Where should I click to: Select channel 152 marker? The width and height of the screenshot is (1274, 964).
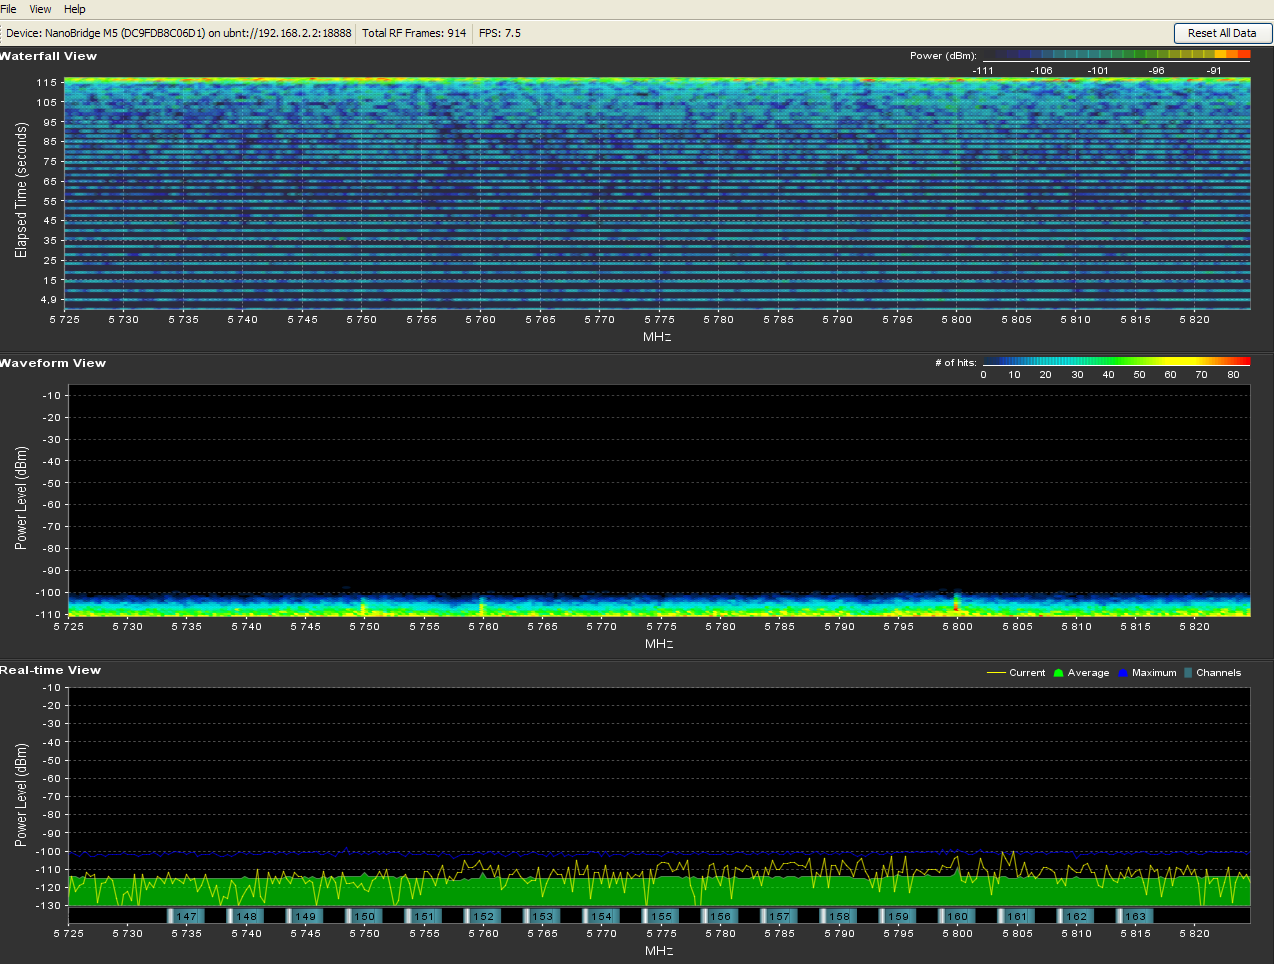[x=483, y=916]
